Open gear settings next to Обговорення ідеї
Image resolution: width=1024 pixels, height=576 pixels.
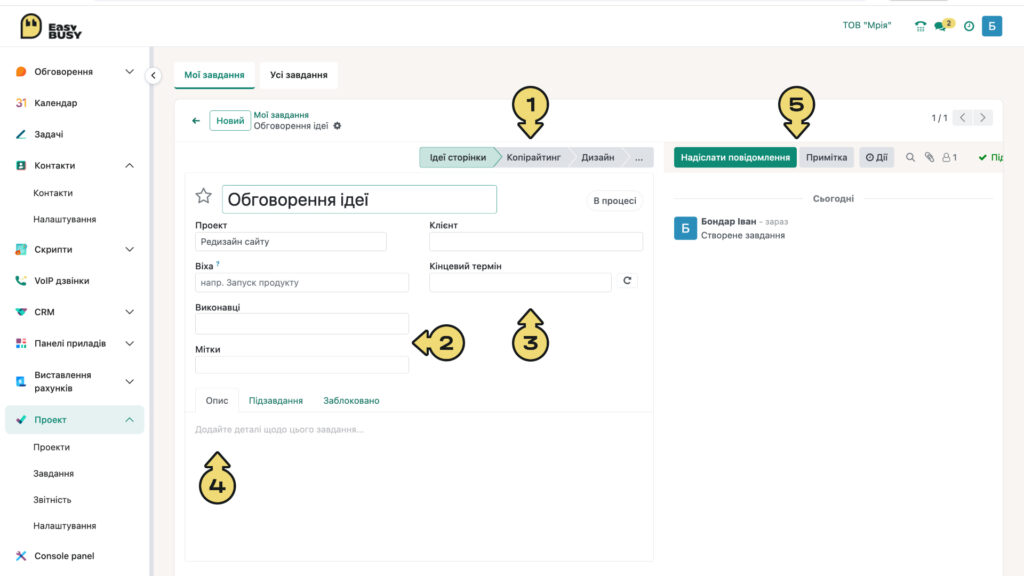pyautogui.click(x=337, y=126)
